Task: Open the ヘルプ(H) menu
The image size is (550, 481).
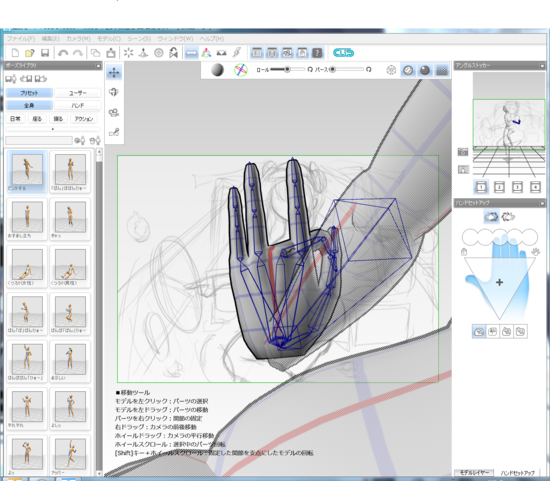Action: click(212, 39)
